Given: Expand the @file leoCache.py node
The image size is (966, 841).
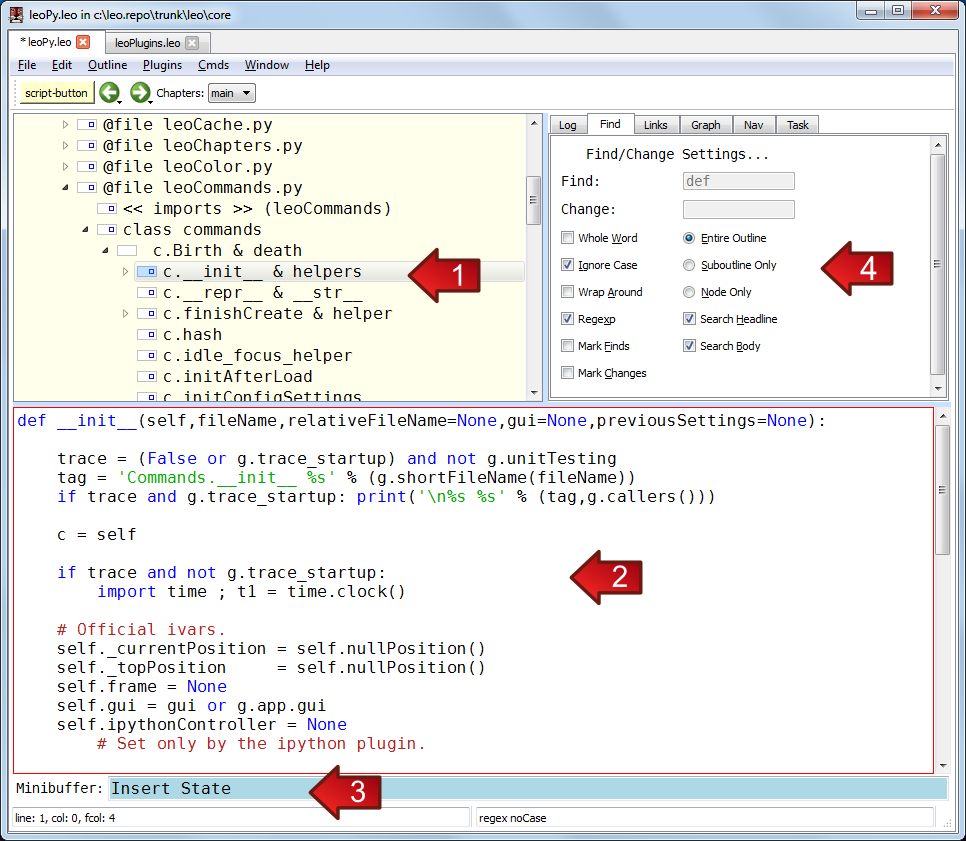Looking at the screenshot, I should coord(65,124).
